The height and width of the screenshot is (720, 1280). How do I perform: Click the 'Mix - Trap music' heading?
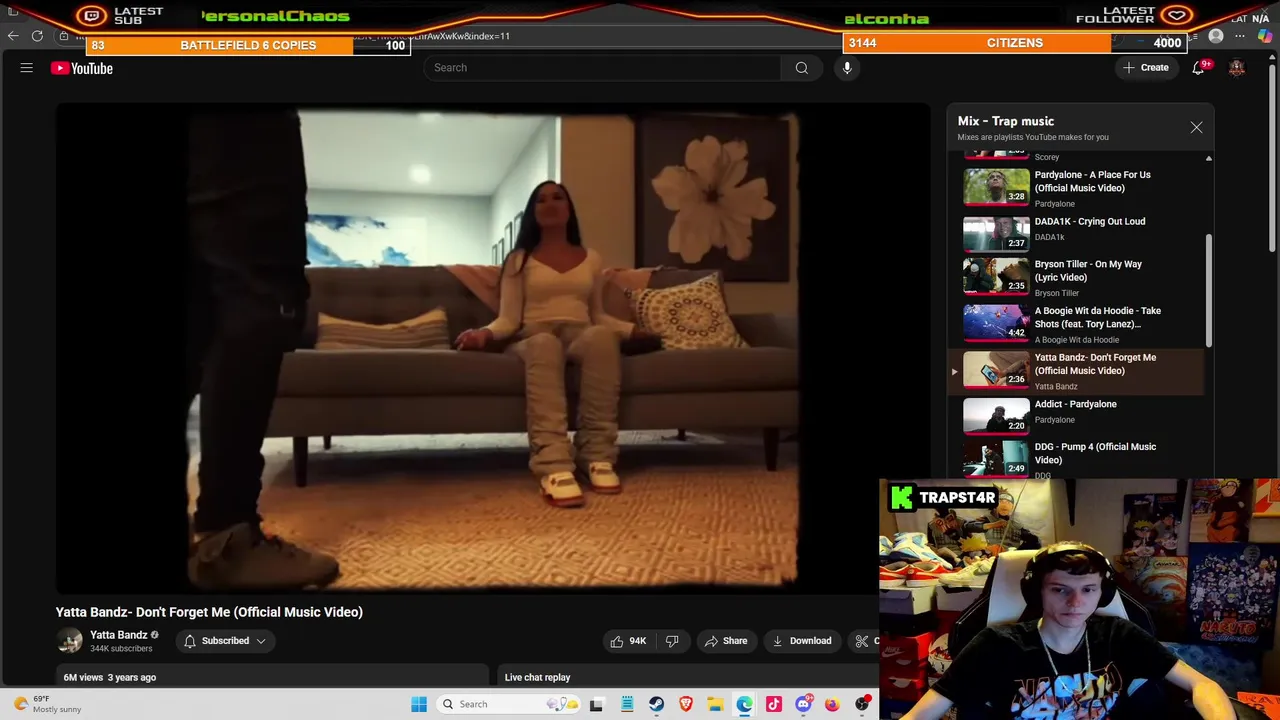point(1006,121)
